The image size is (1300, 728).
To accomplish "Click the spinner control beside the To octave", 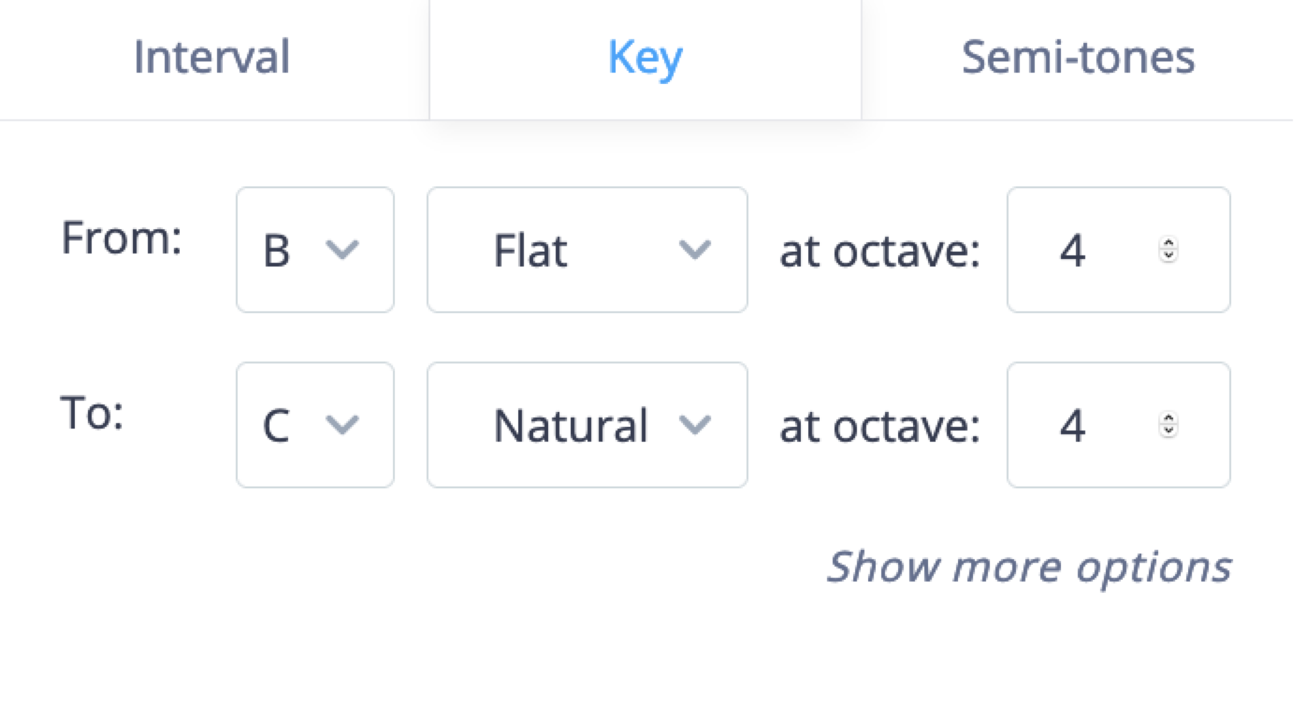I will [1168, 425].
